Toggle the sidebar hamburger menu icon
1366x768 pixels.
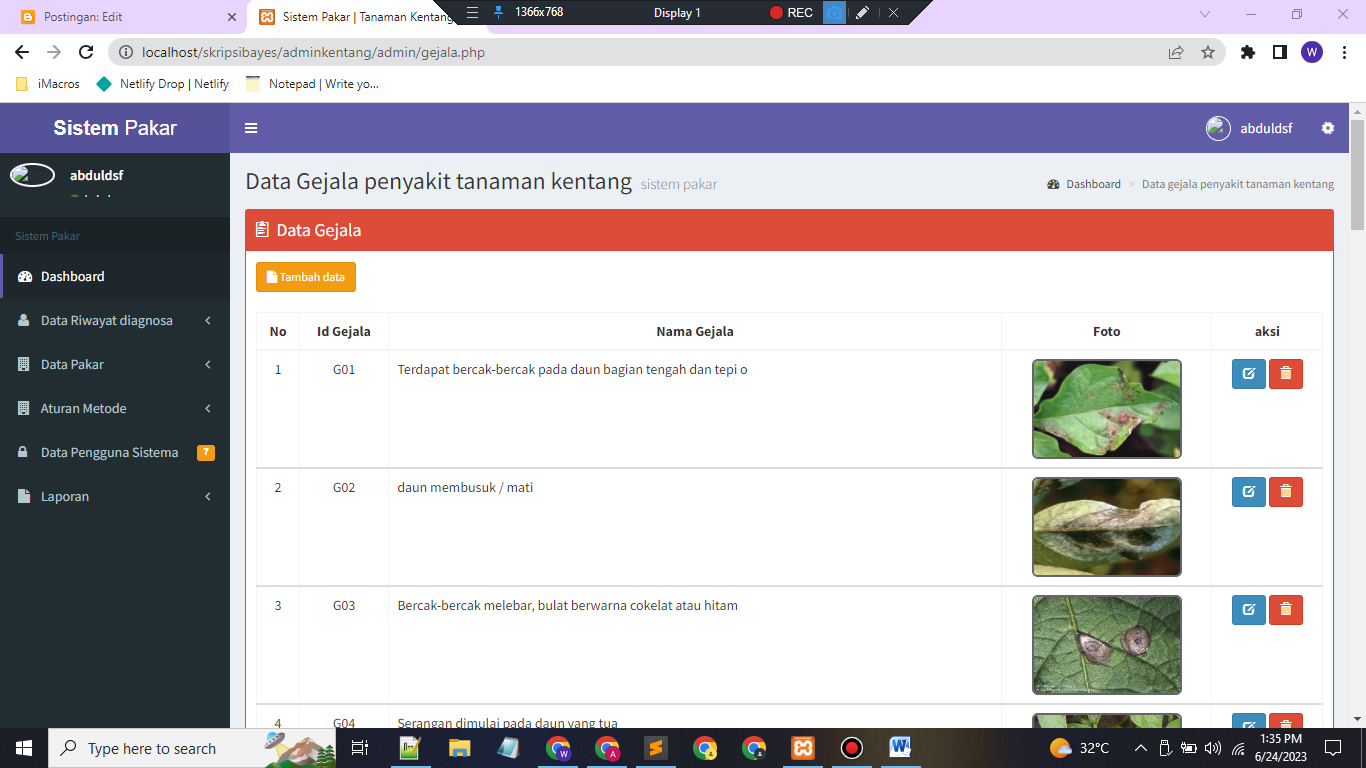click(251, 128)
